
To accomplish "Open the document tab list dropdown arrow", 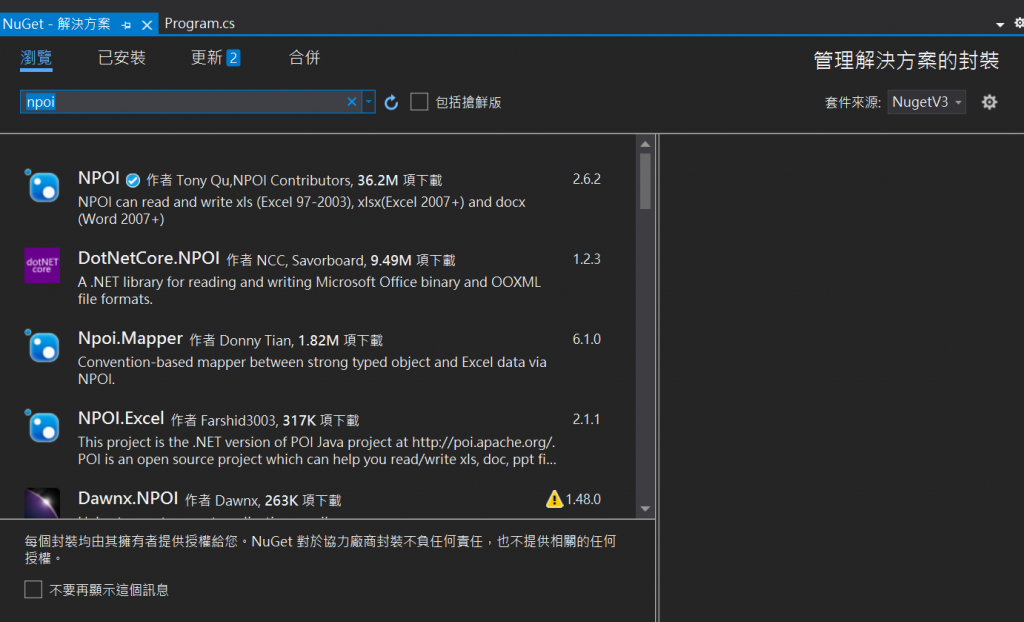I will pos(1000,24).
